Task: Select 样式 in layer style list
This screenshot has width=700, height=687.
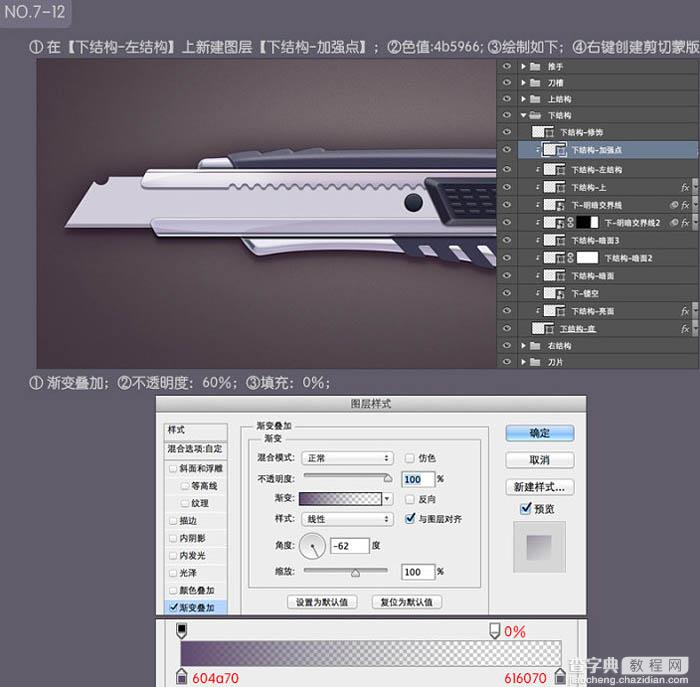Action: [x=196, y=430]
